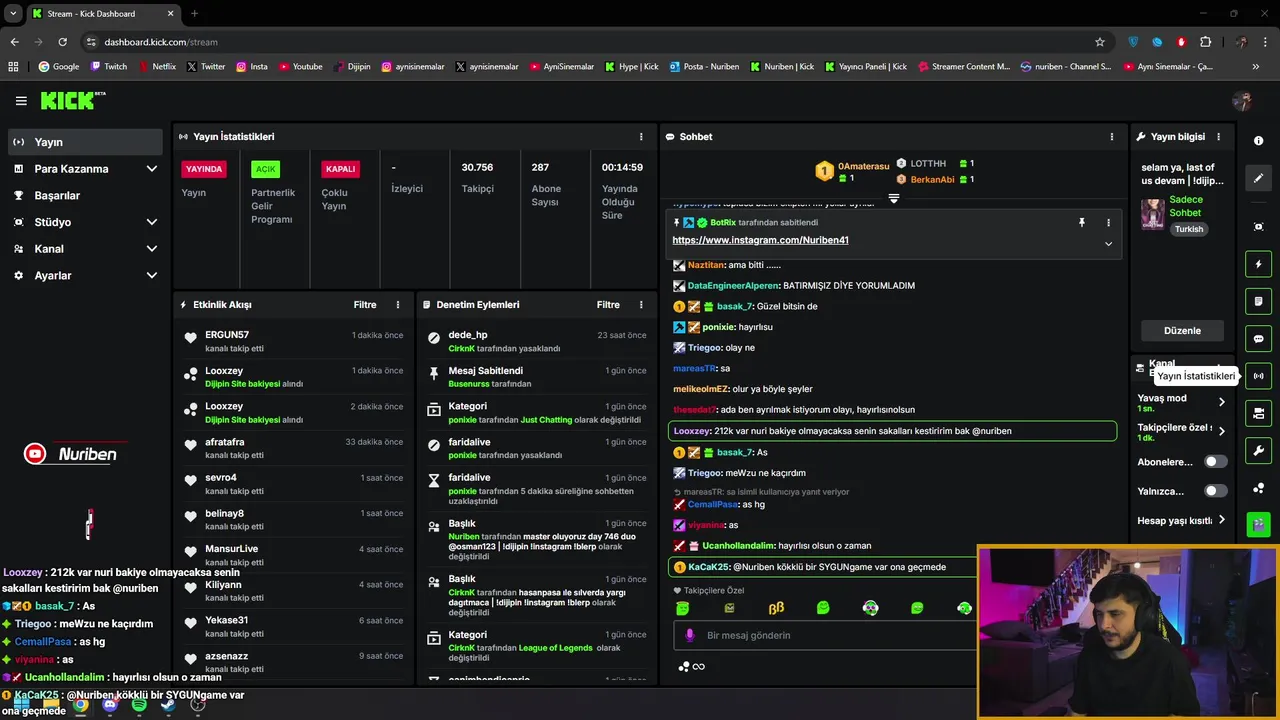Click the purple microphone icon in the message box
1280x720 pixels.
tap(689, 635)
